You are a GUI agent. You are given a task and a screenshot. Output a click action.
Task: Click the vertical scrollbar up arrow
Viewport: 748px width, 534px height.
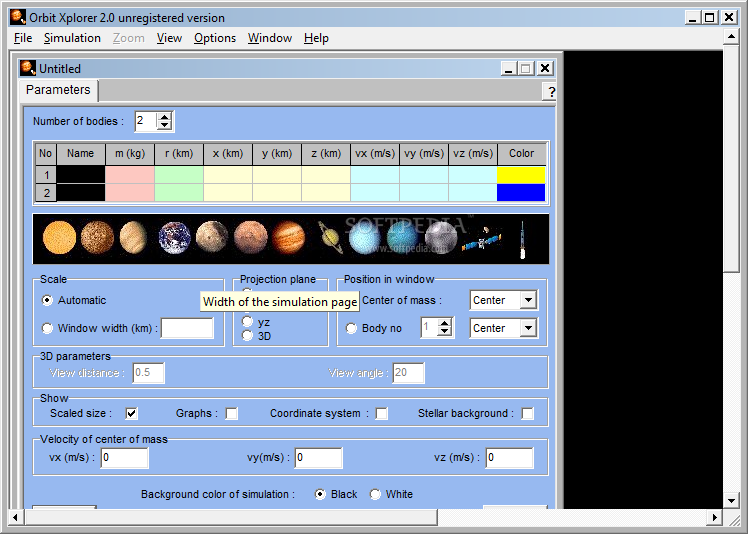(731, 37)
